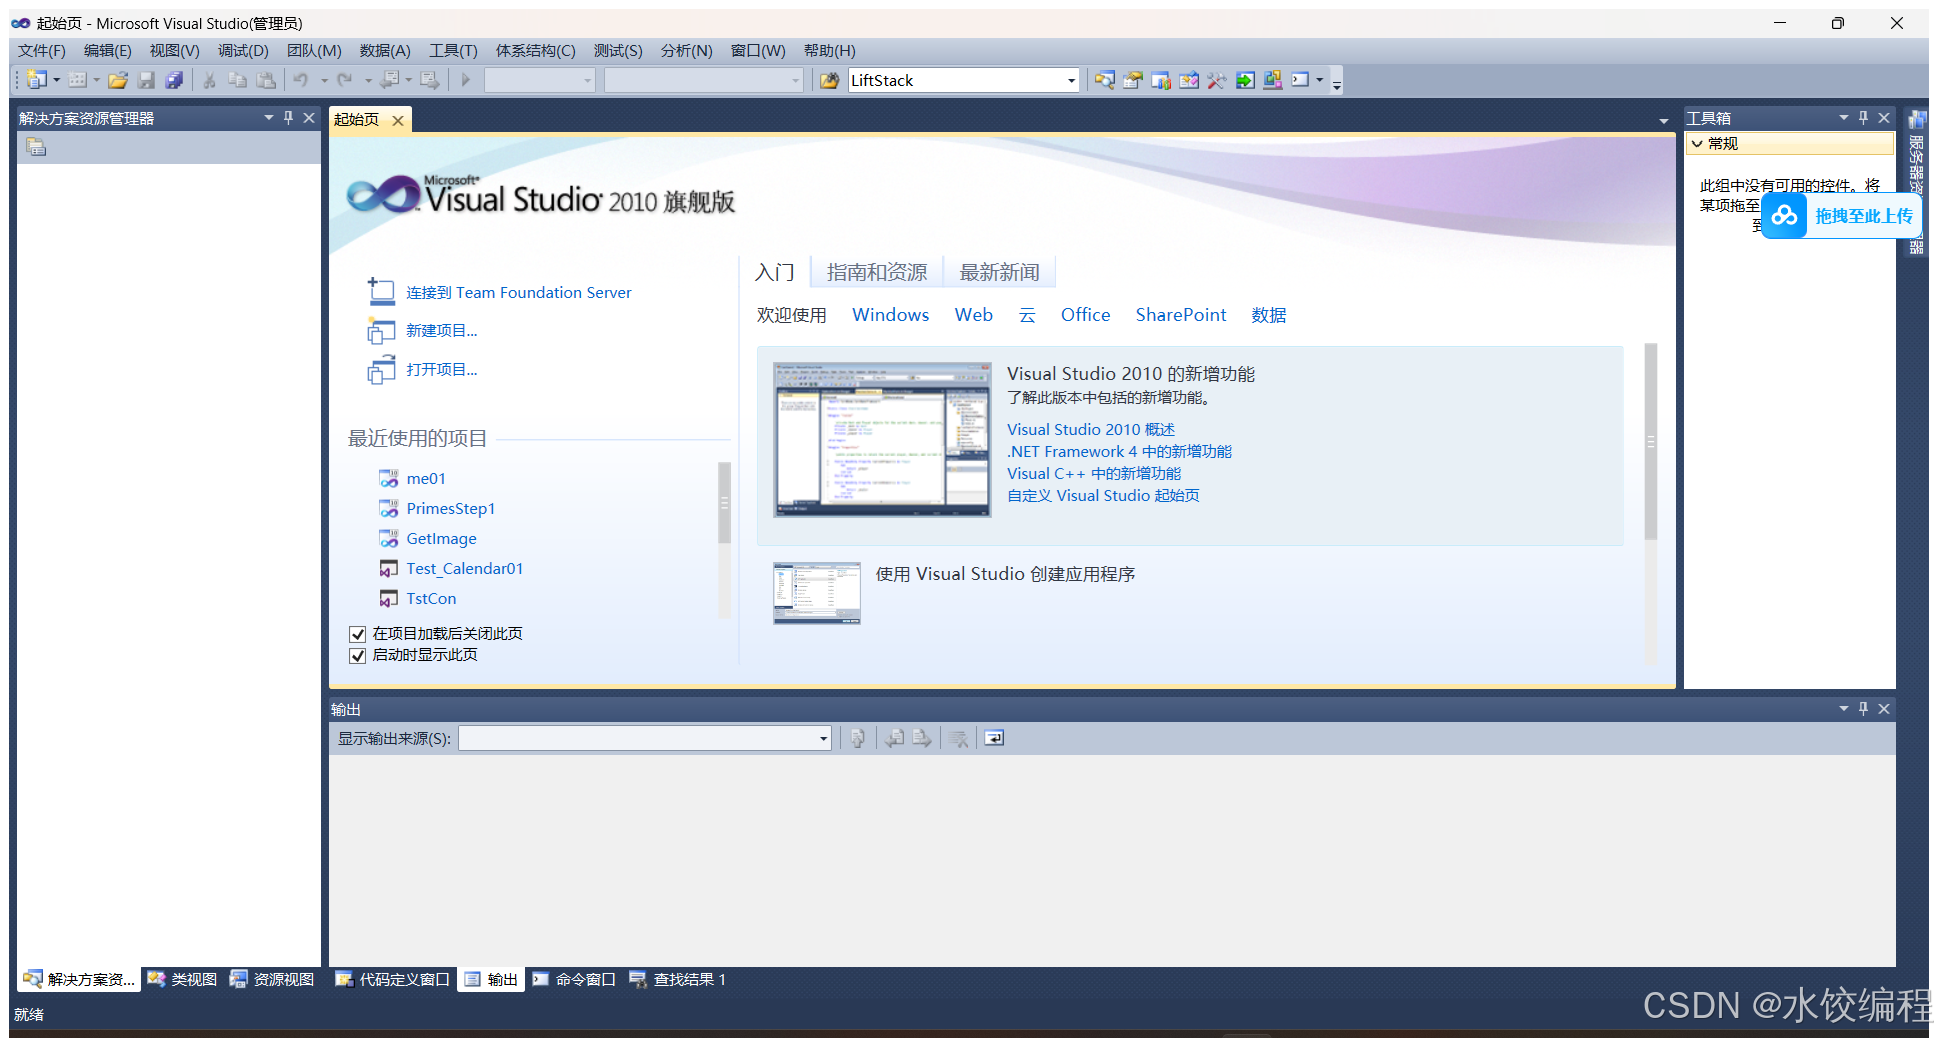Toggle Word Wrap in the Output toolbar
This screenshot has width=1938, height=1038.
pos(994,738)
